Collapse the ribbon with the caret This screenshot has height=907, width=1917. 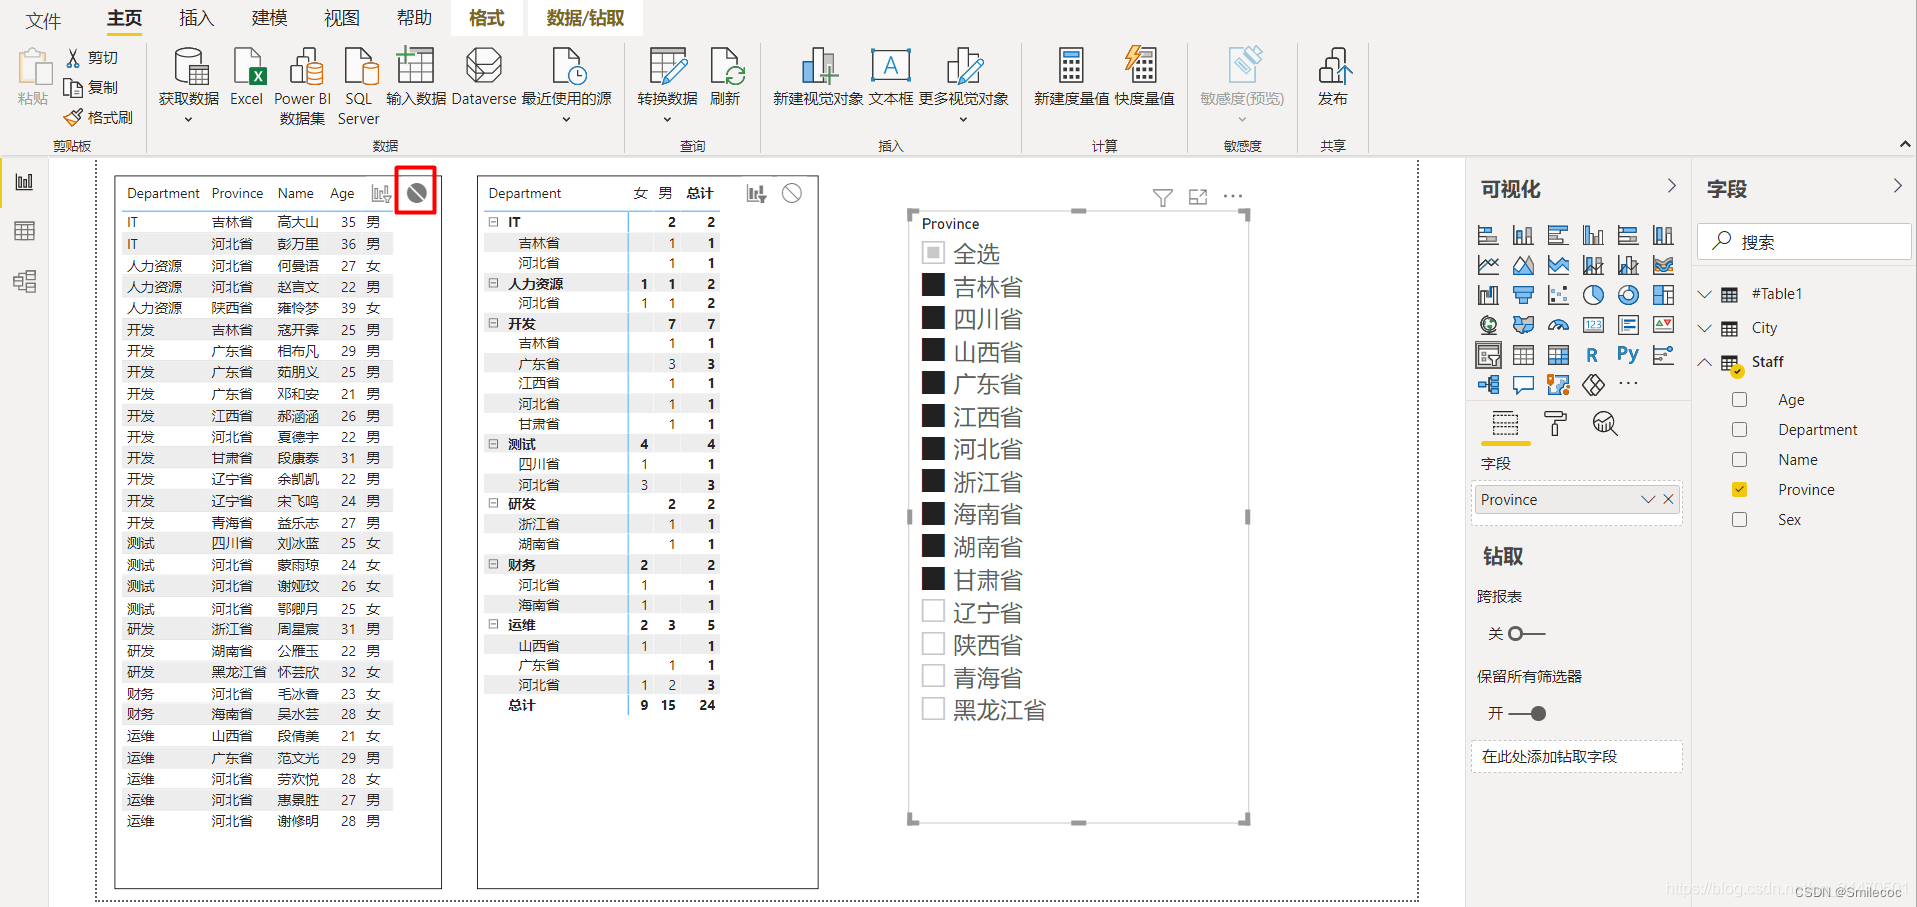(1905, 144)
